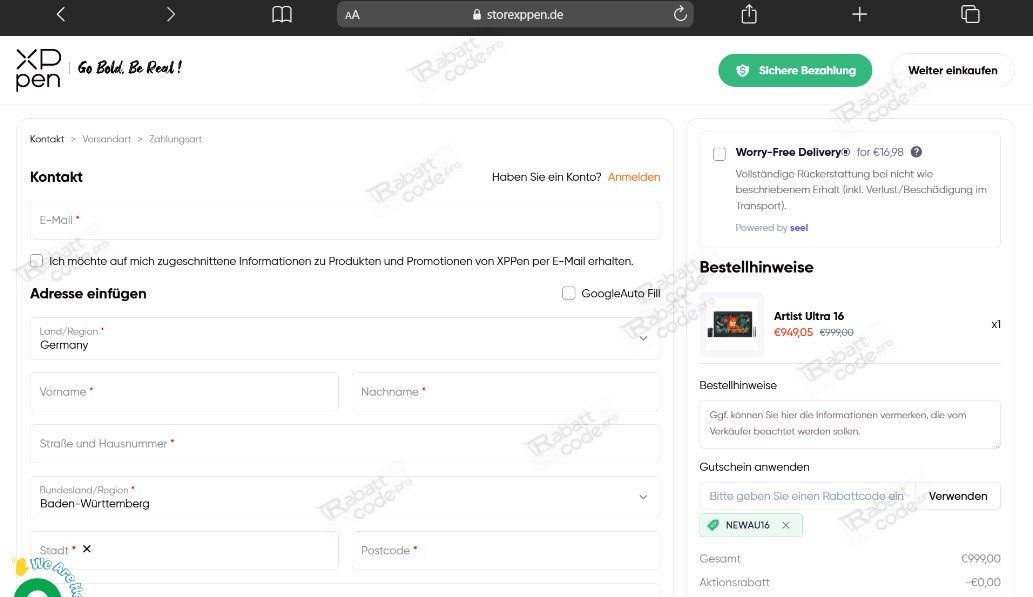
Task: Click the NEWAU16 coupon tag icon
Action: (713, 525)
